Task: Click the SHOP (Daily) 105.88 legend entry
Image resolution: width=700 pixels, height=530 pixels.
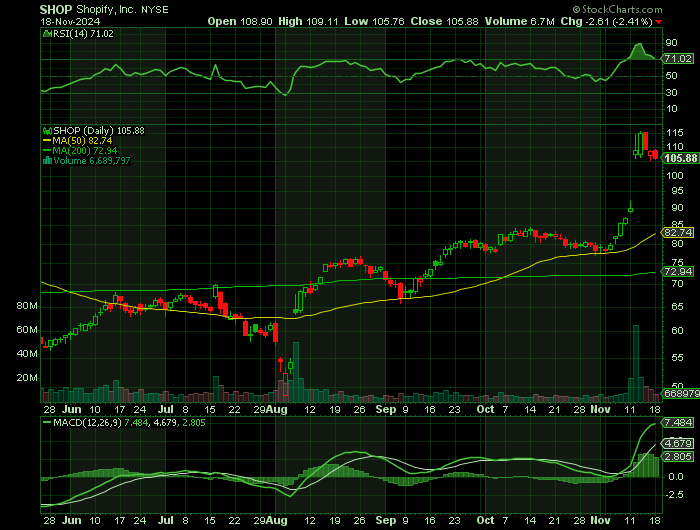Action: coord(99,131)
